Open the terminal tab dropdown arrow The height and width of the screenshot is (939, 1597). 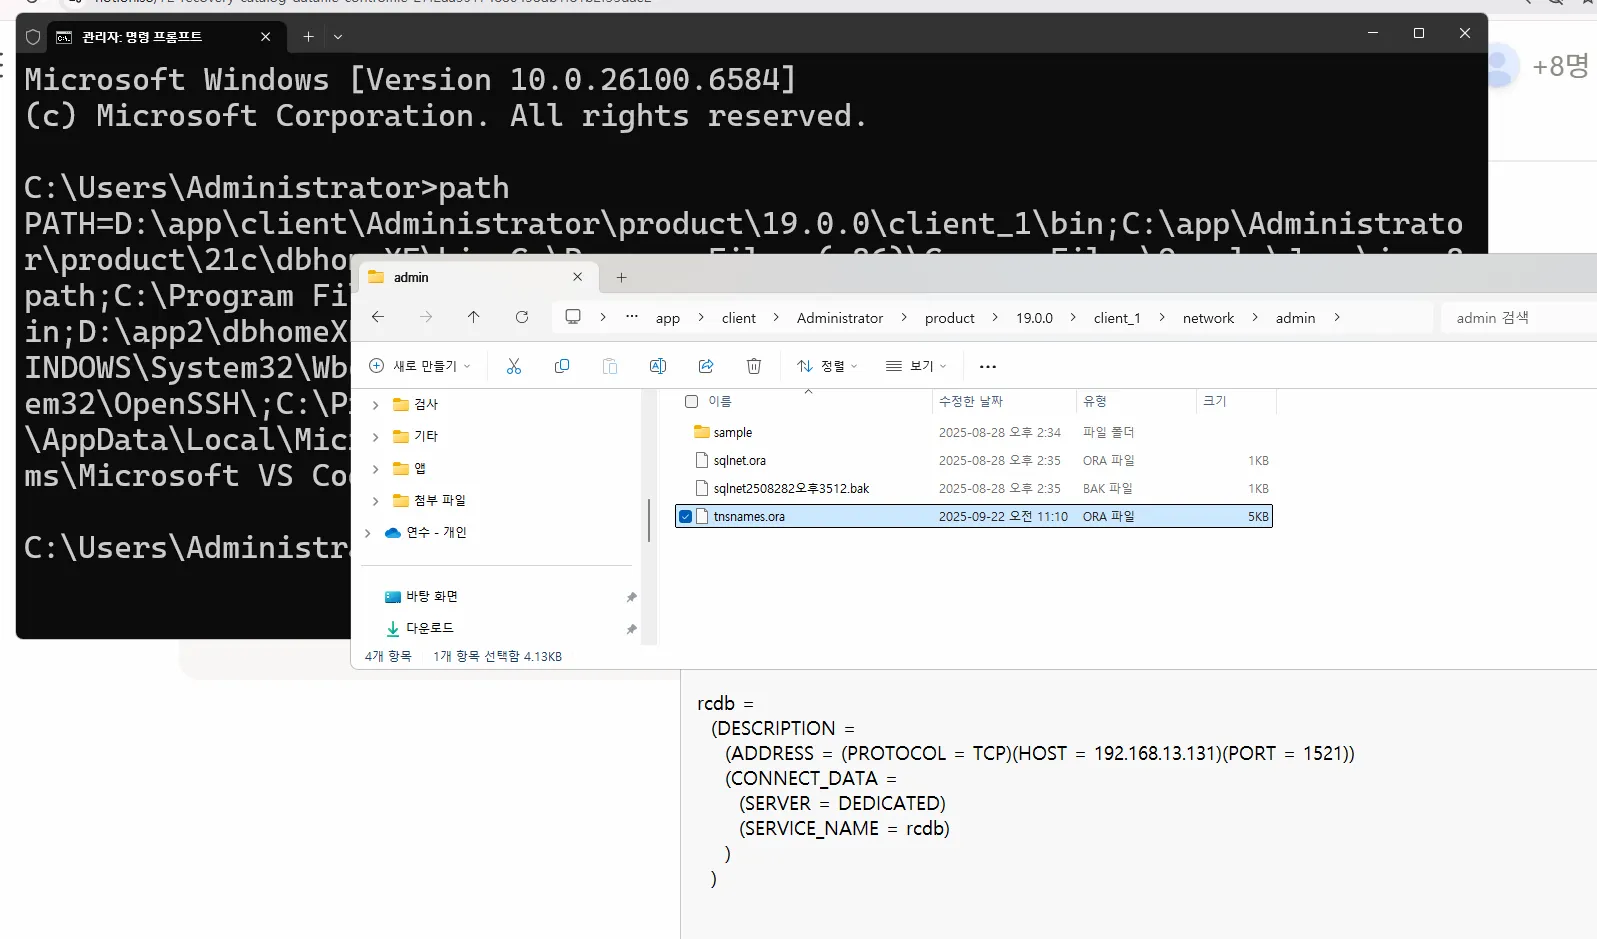pos(338,37)
